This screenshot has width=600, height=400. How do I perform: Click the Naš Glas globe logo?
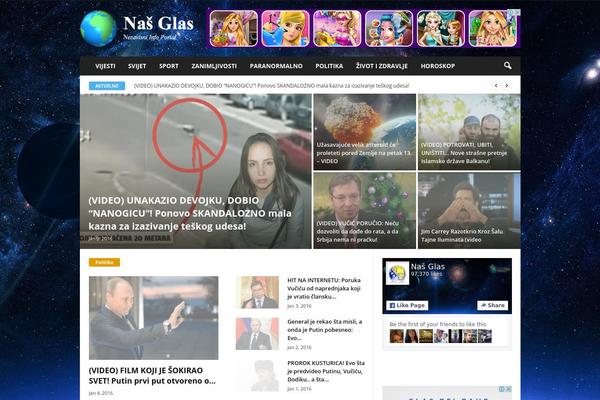(98, 28)
